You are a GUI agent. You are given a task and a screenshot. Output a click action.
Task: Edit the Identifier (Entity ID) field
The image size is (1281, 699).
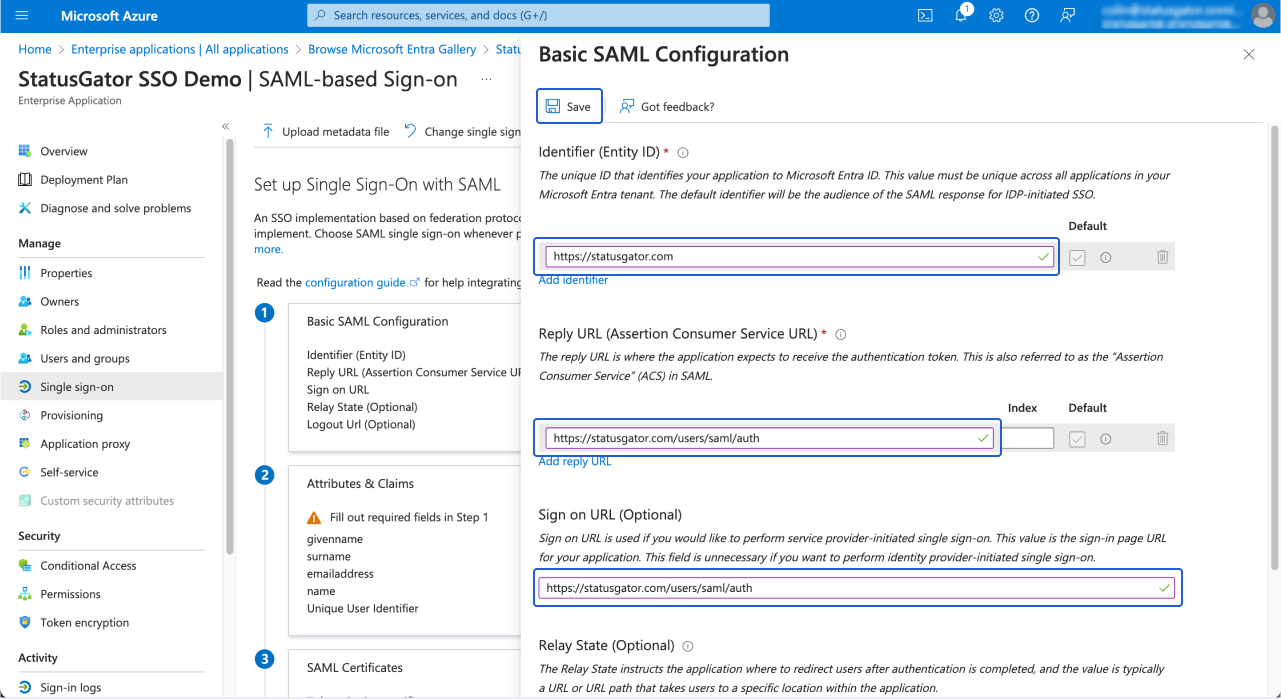(x=798, y=257)
